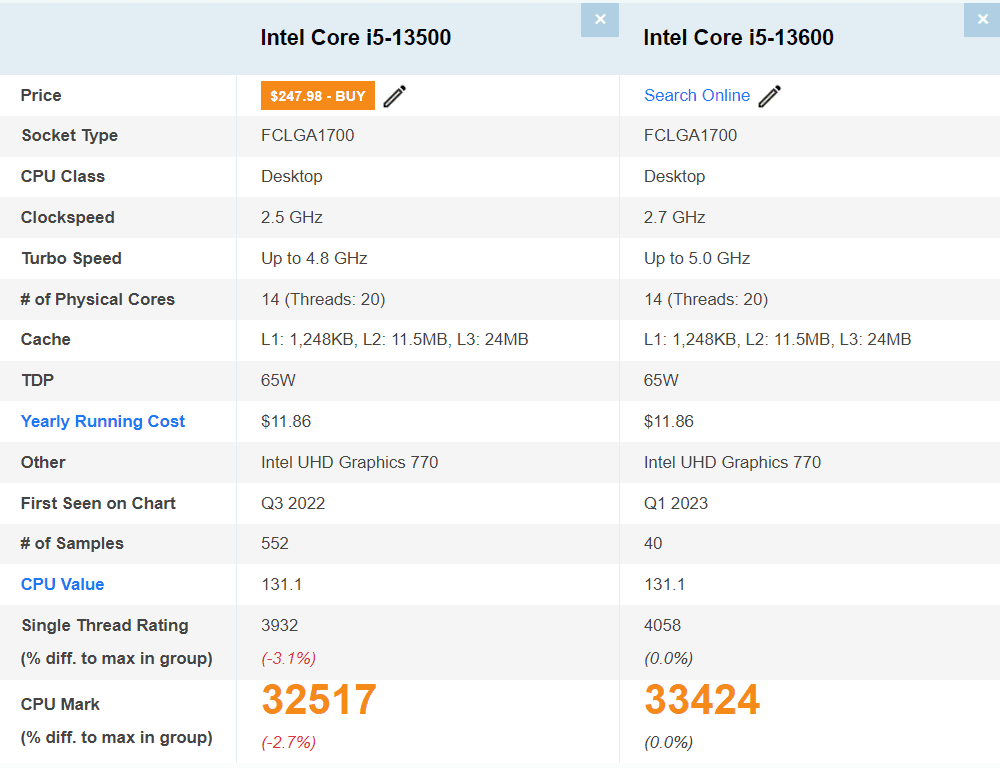Image resolution: width=1000 pixels, height=768 pixels.
Task: Open the Search Online link
Action: tap(697, 96)
